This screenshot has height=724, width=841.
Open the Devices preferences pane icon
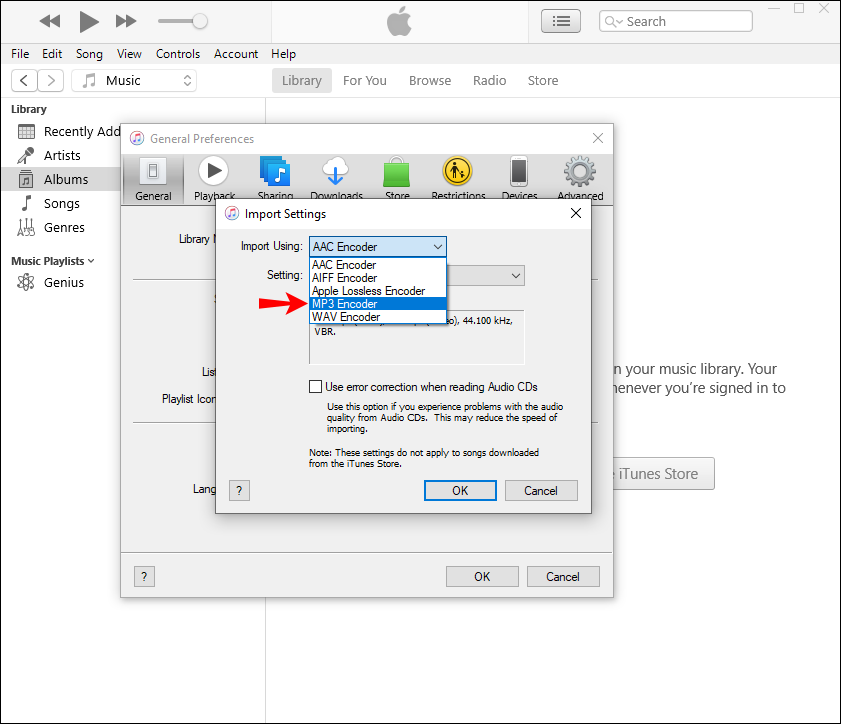pos(519,179)
